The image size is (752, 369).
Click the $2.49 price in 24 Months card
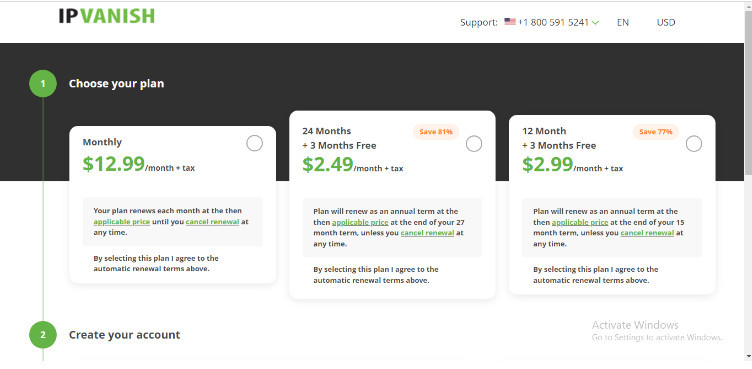pyautogui.click(x=328, y=165)
